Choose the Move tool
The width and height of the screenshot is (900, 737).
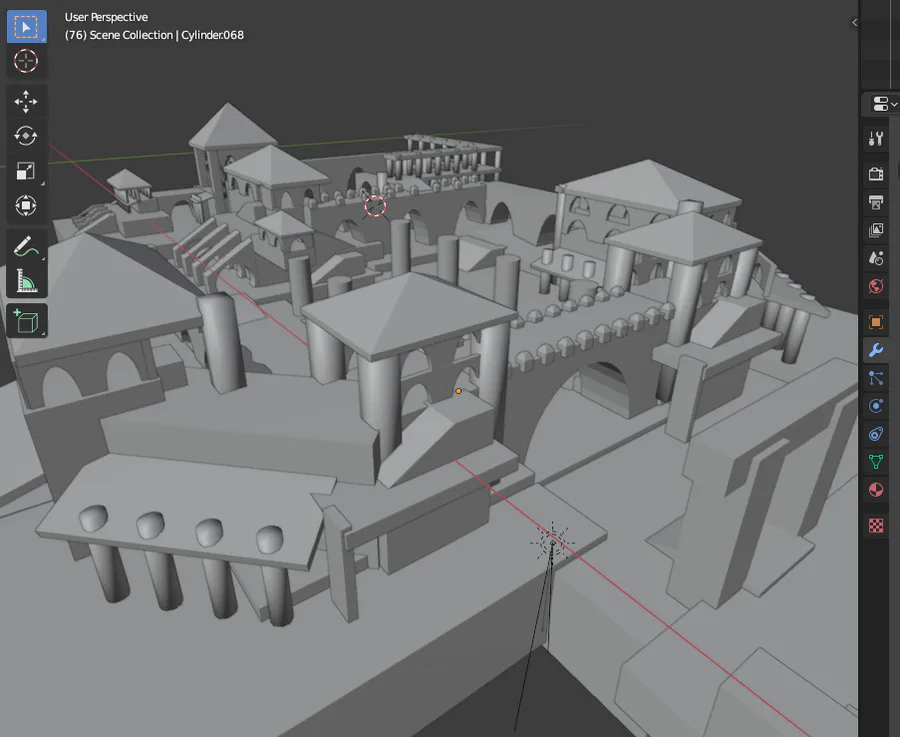pos(26,102)
